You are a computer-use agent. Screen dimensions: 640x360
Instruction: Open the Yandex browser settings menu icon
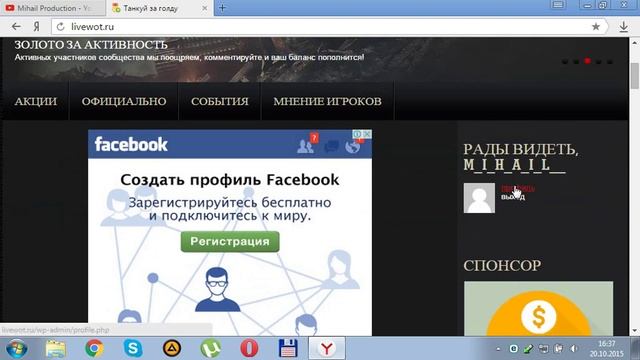point(558,5)
